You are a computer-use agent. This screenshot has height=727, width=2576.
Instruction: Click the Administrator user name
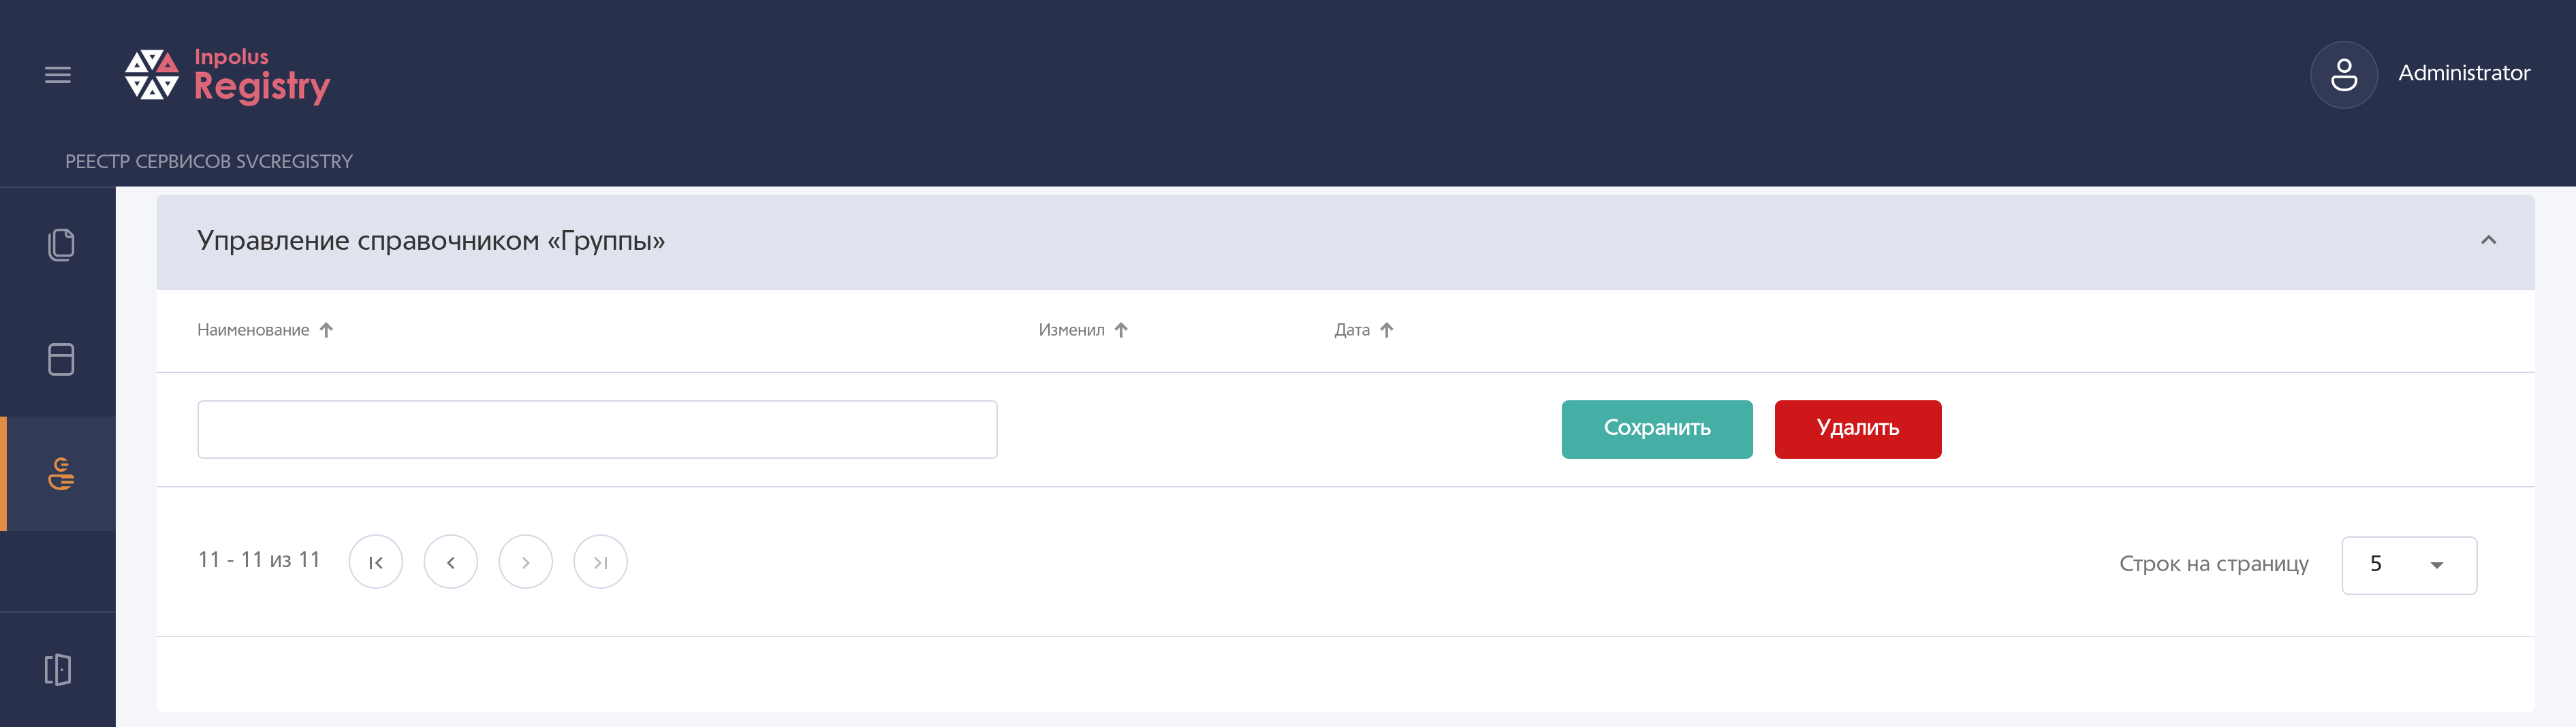click(2463, 73)
